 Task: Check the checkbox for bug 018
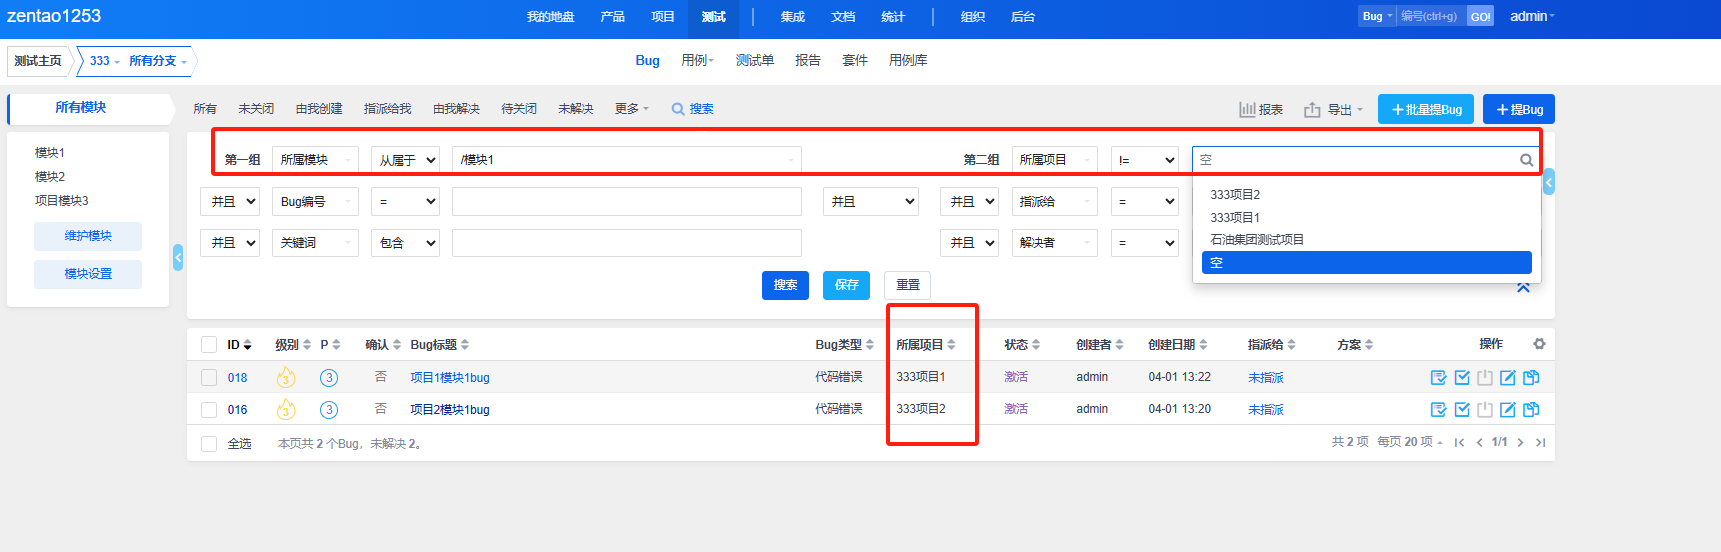coord(209,378)
